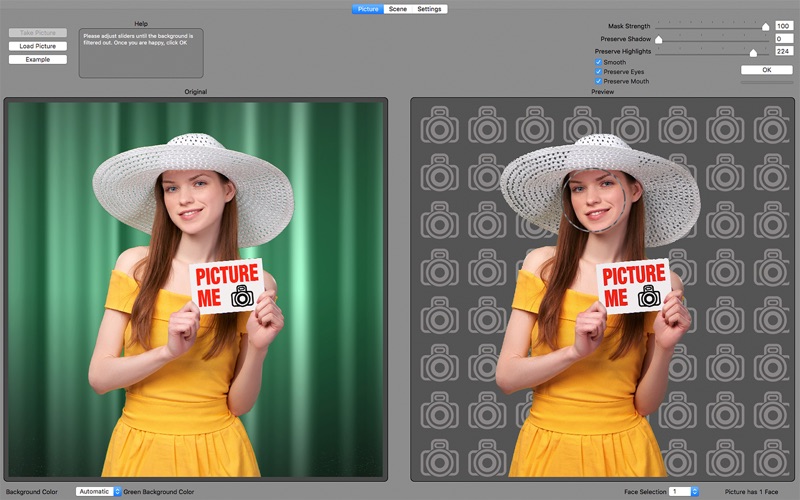Viewport: 800px width, 500px height.
Task: Select the Picture tab
Action: 366,9
